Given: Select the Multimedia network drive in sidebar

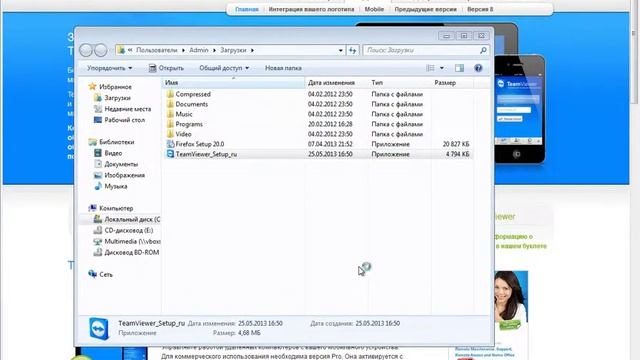Looking at the screenshot, I should click(x=127, y=241).
